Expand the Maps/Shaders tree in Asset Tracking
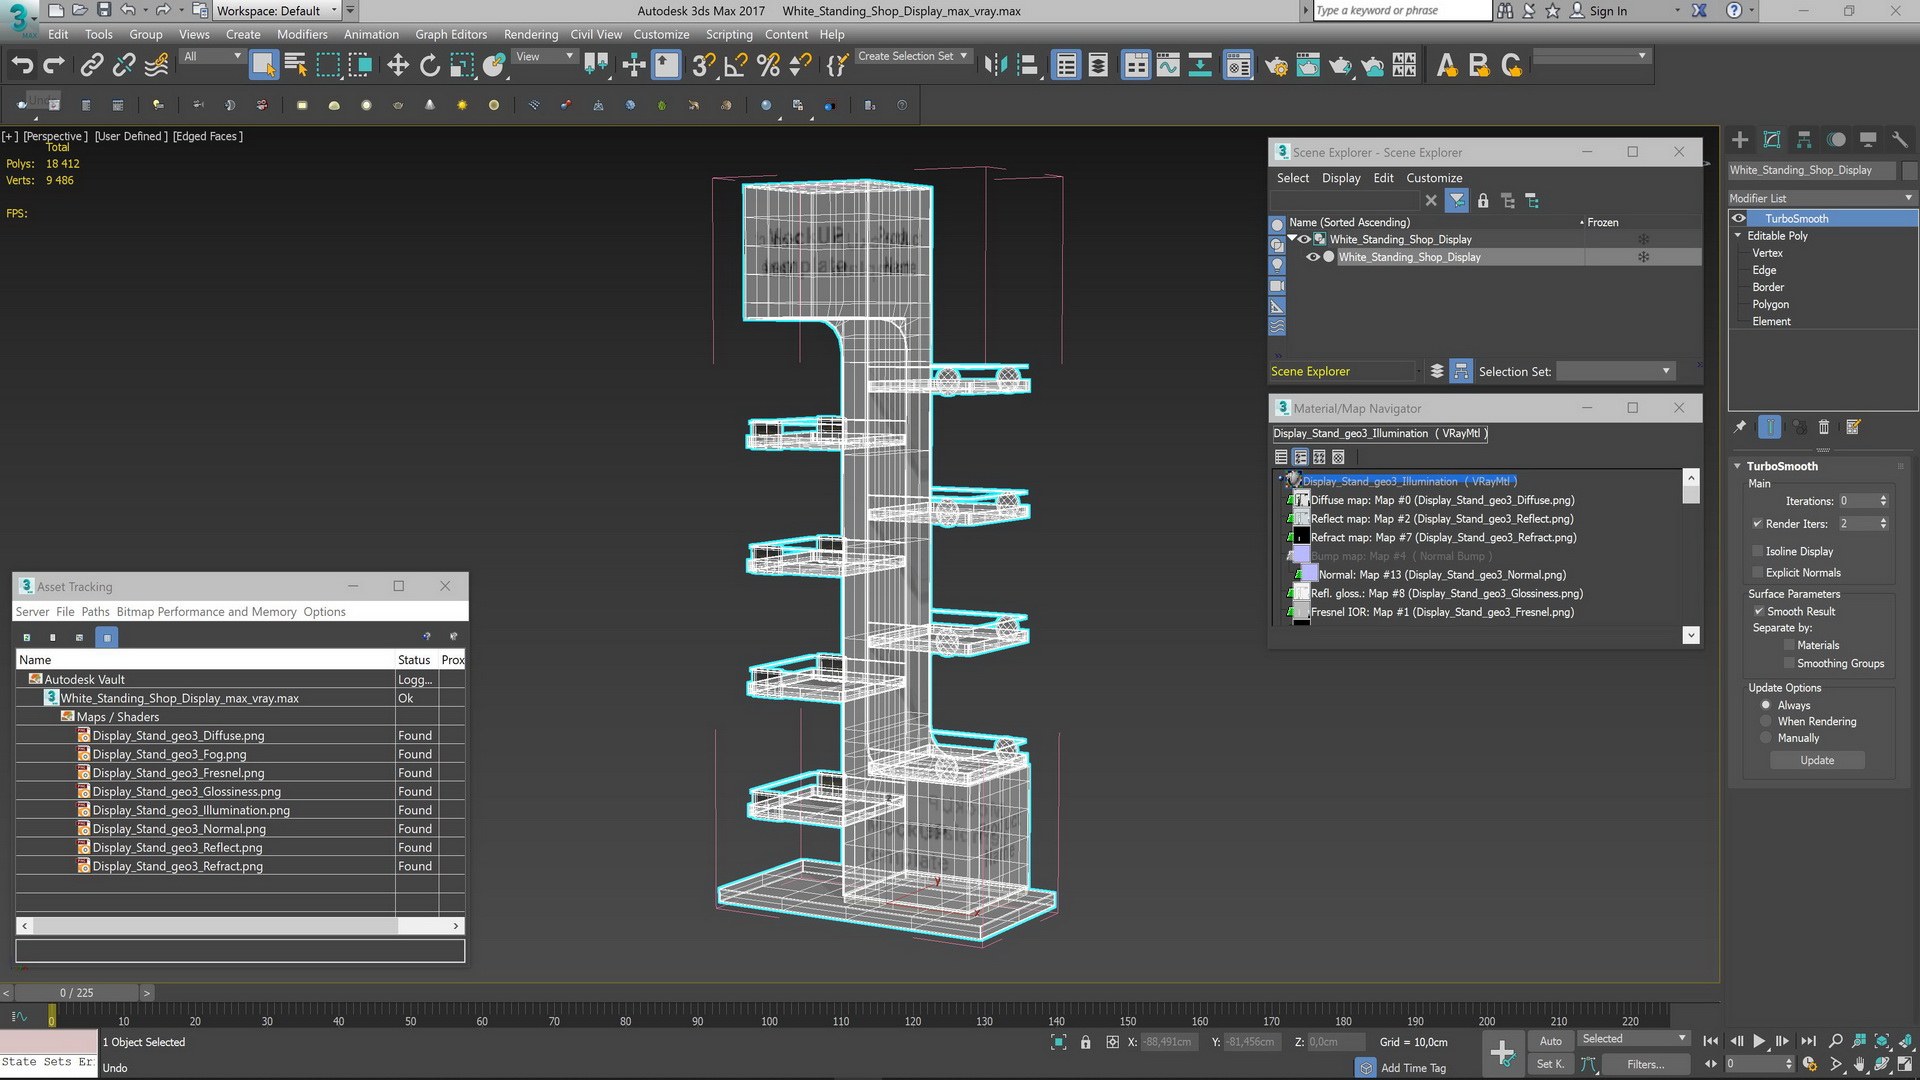 55,716
